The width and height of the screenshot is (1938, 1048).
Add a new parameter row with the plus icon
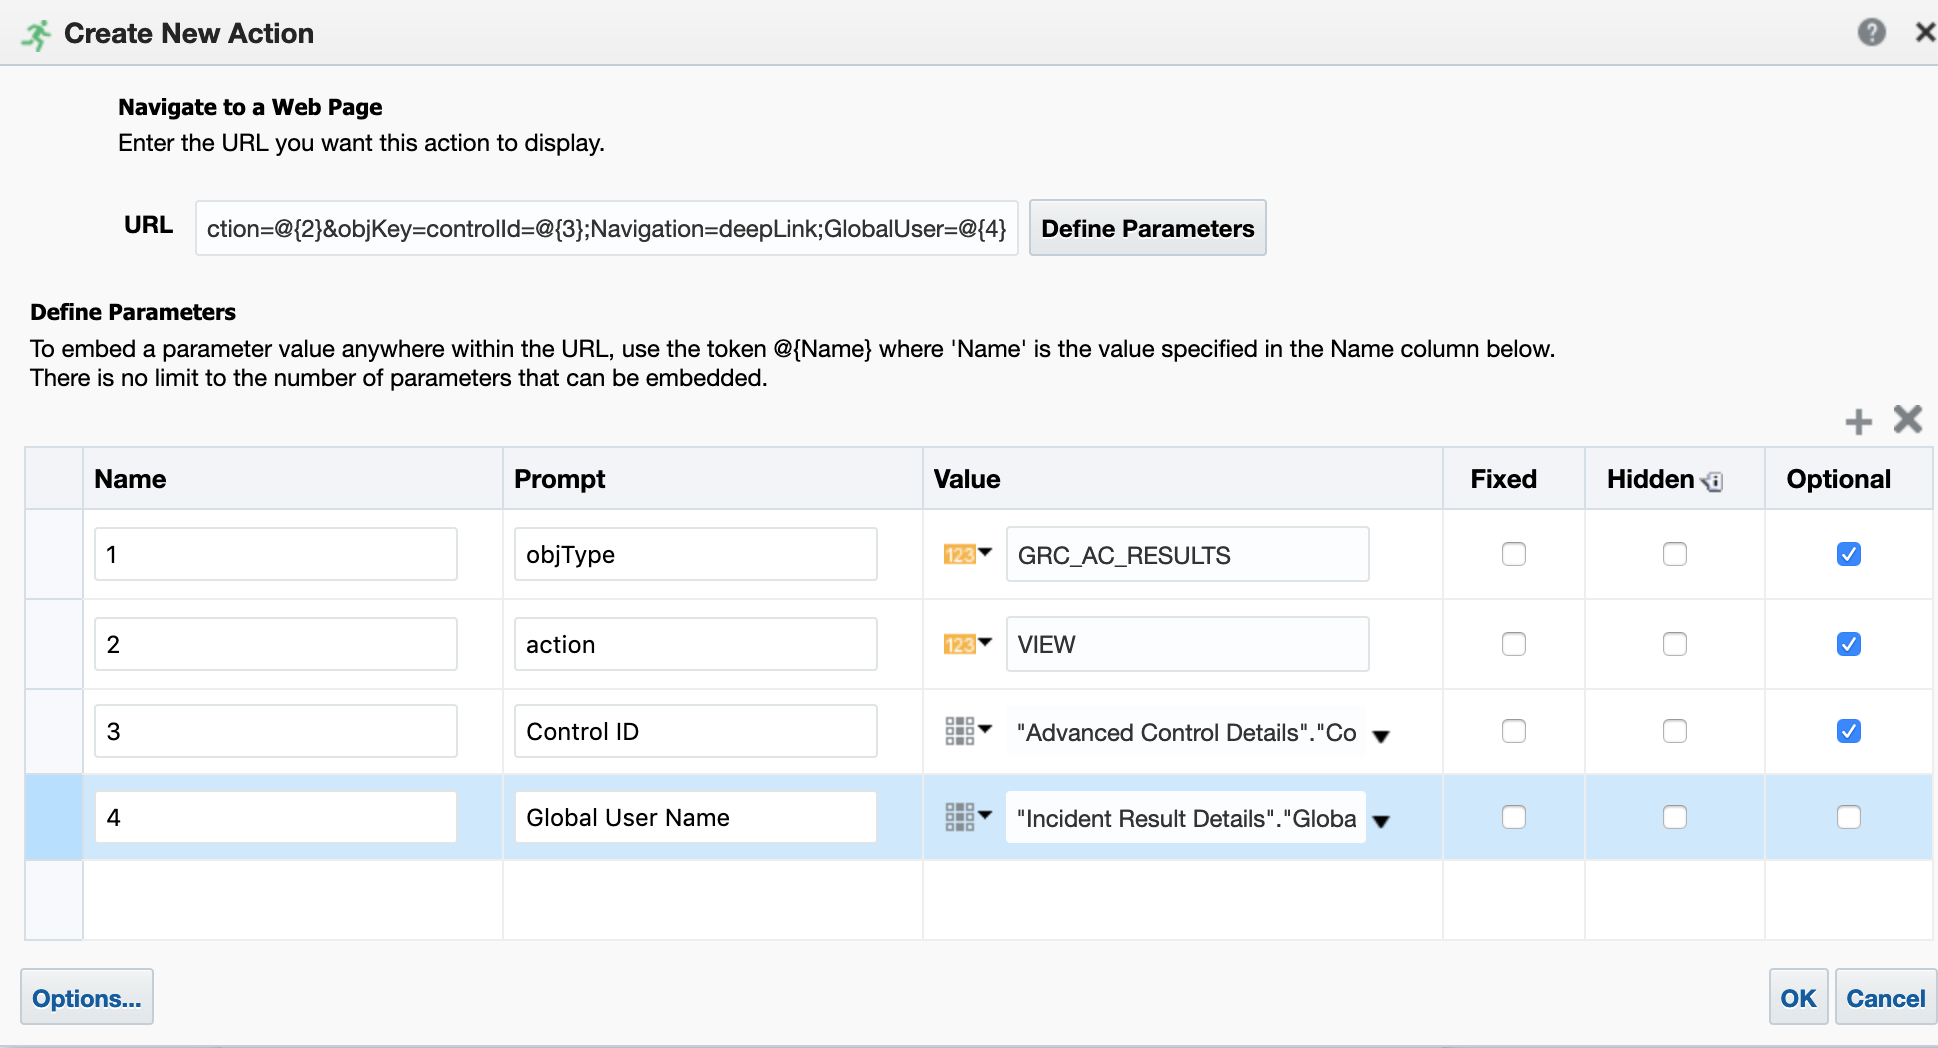[1858, 421]
